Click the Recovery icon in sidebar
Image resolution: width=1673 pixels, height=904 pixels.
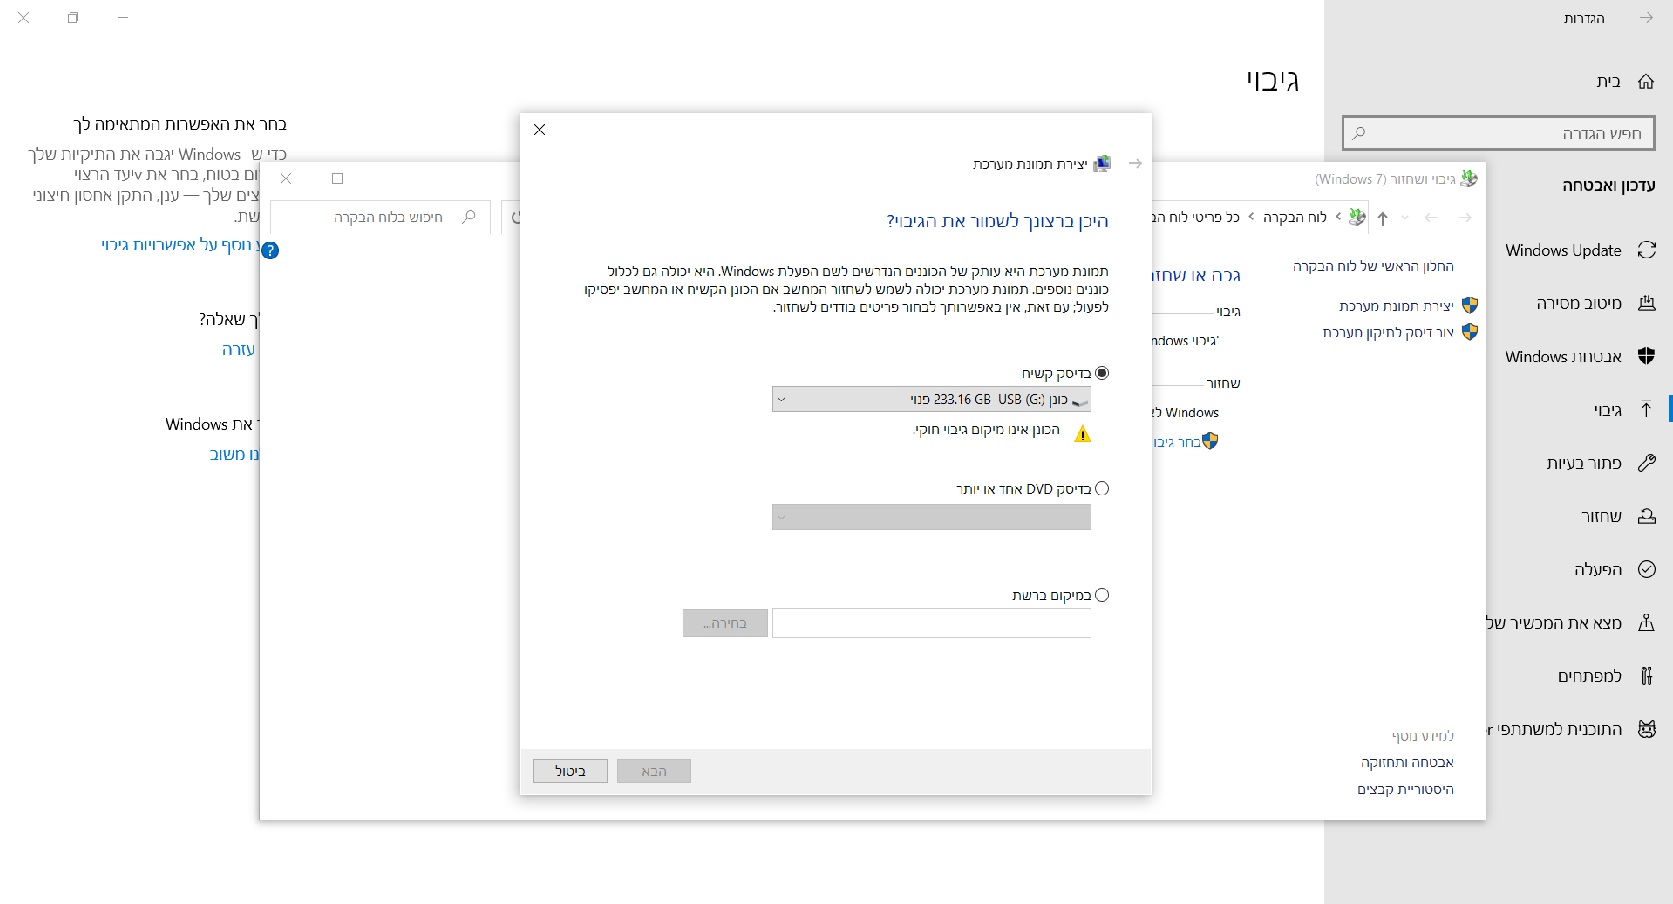tap(1646, 516)
